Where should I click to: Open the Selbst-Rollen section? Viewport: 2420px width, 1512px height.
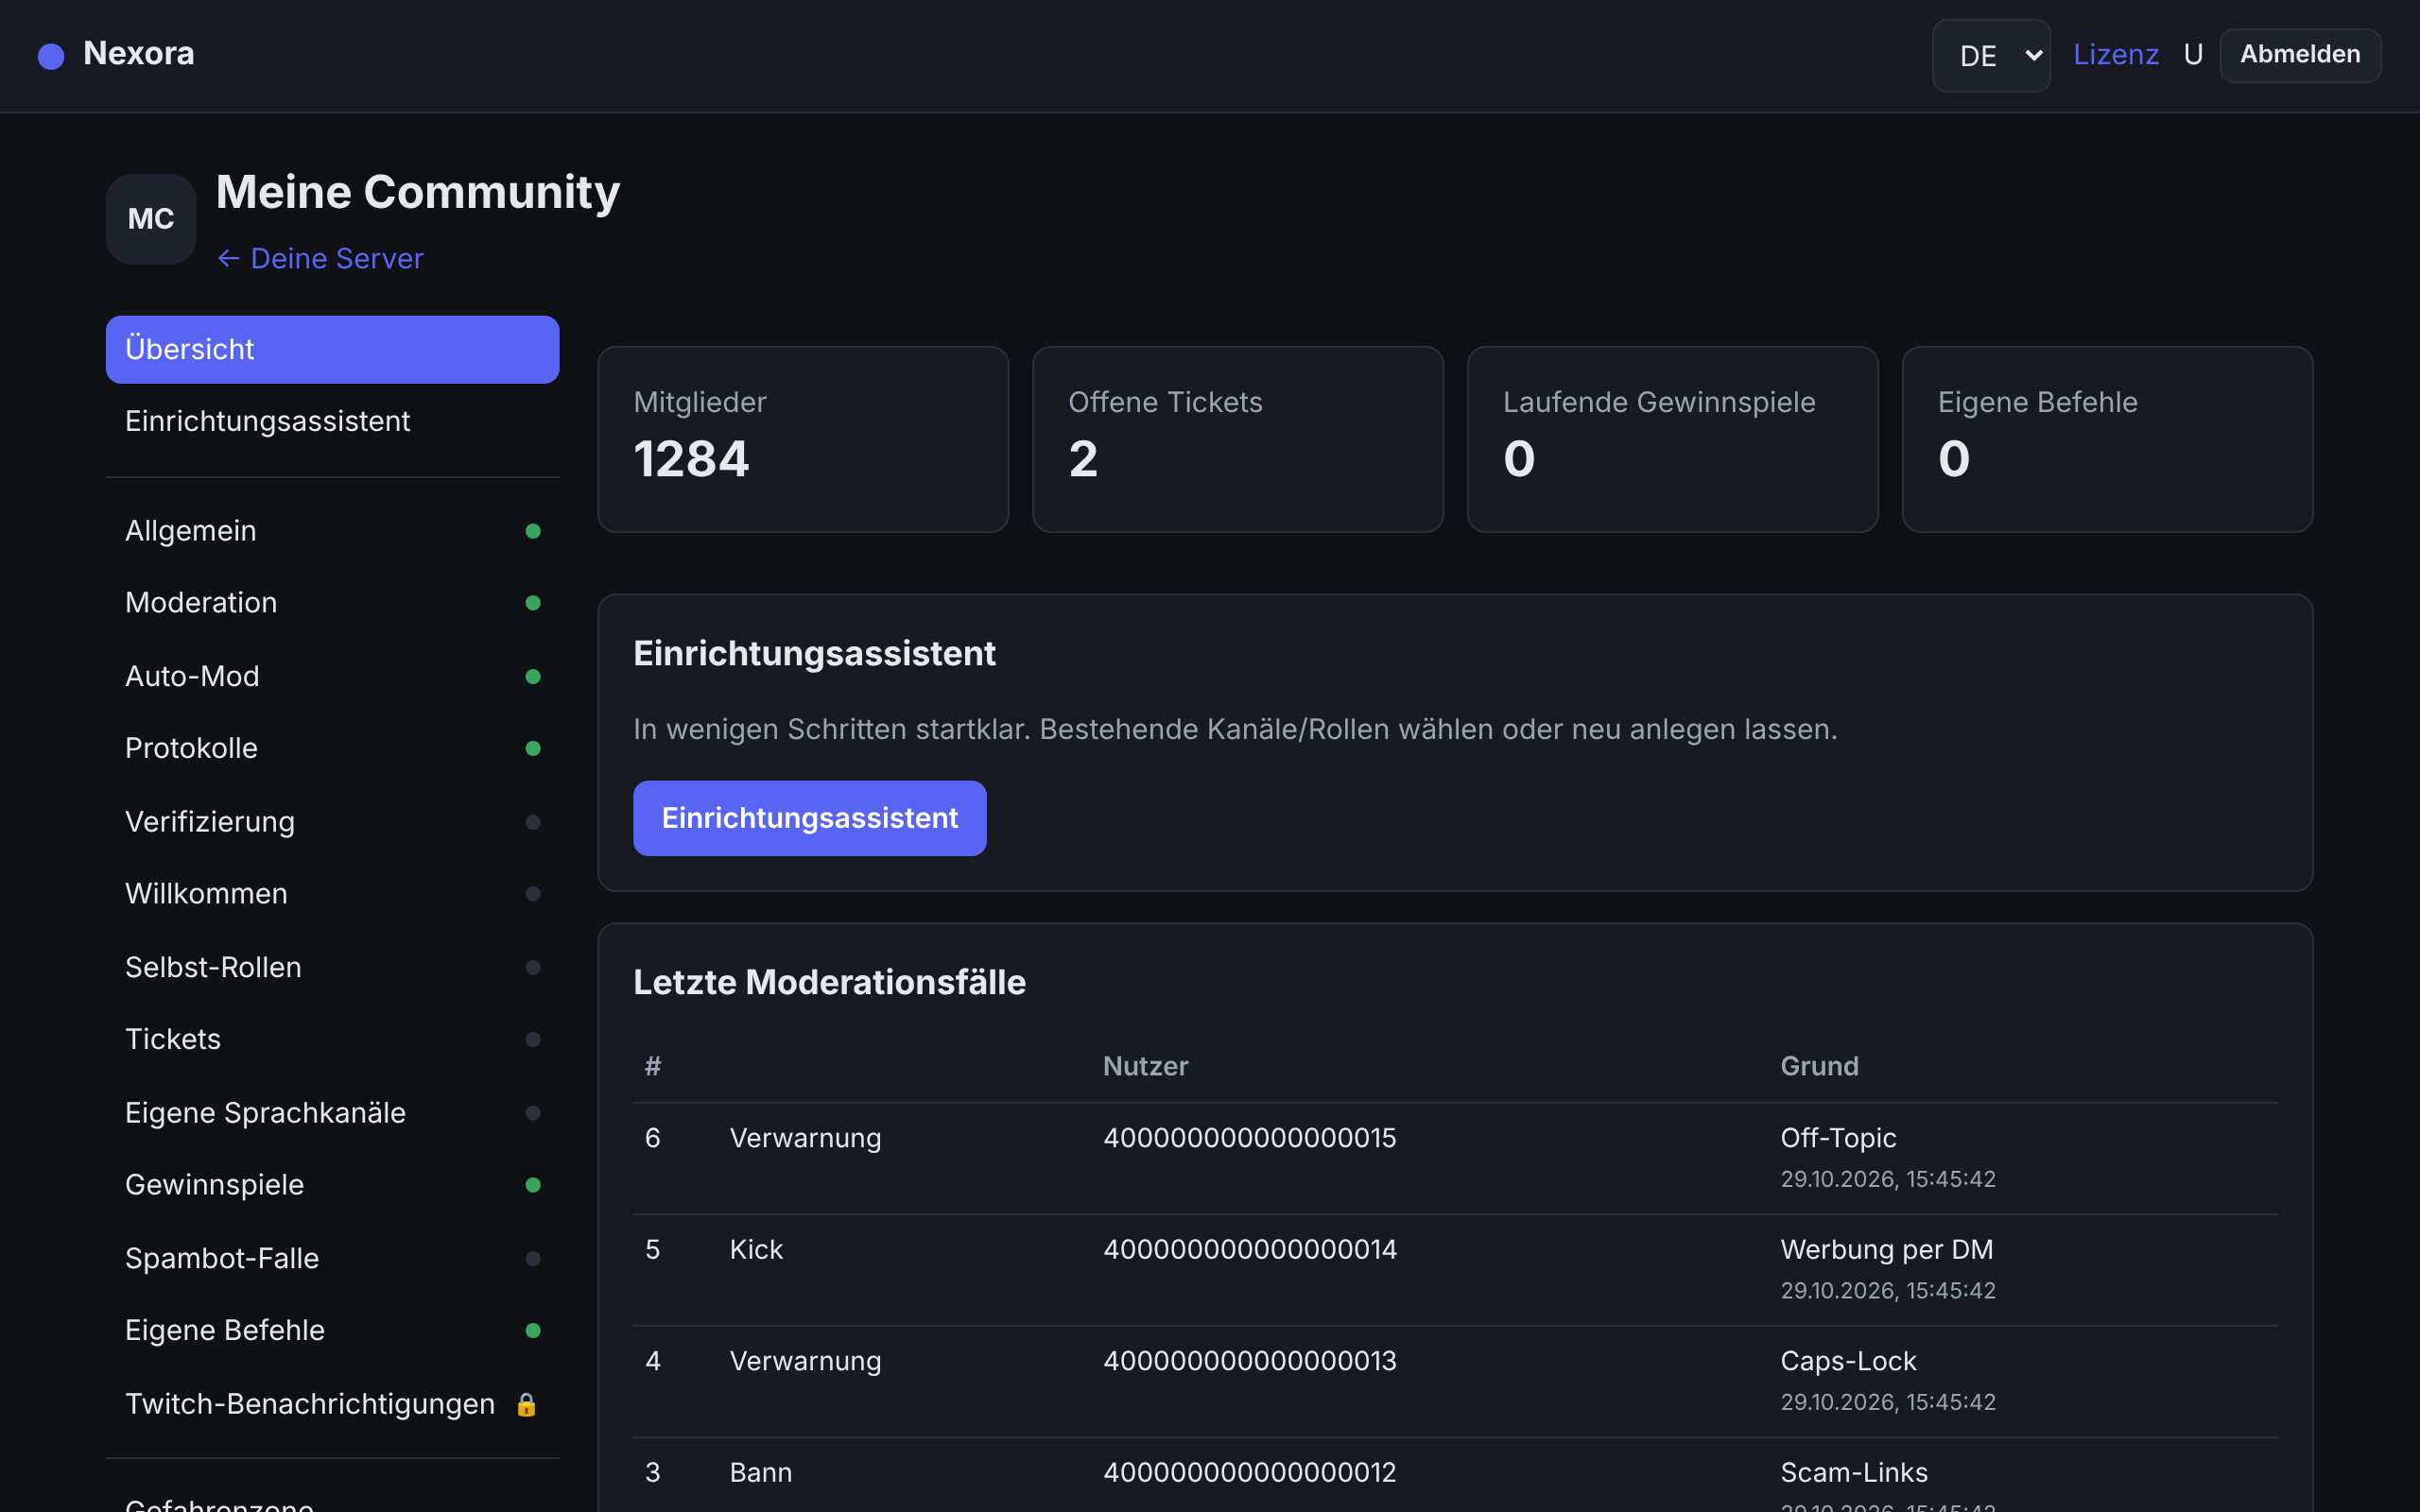tap(332, 968)
